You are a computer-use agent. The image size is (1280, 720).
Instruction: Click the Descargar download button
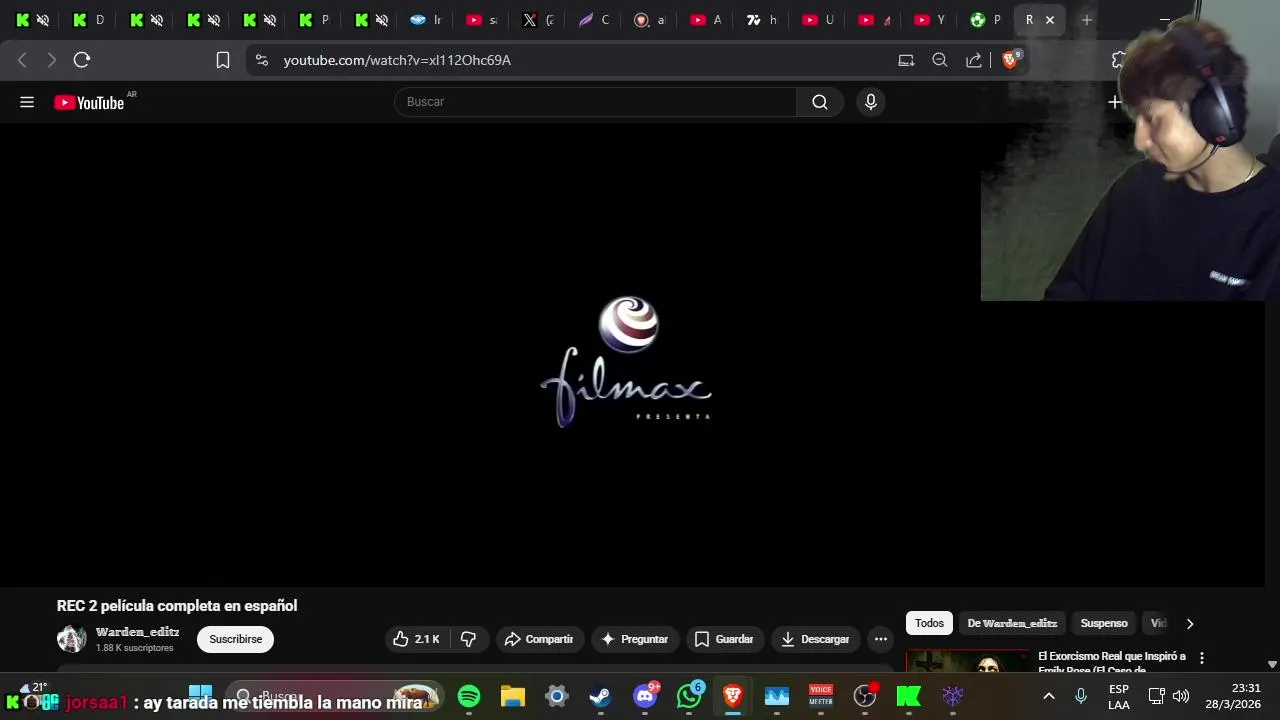coord(815,639)
